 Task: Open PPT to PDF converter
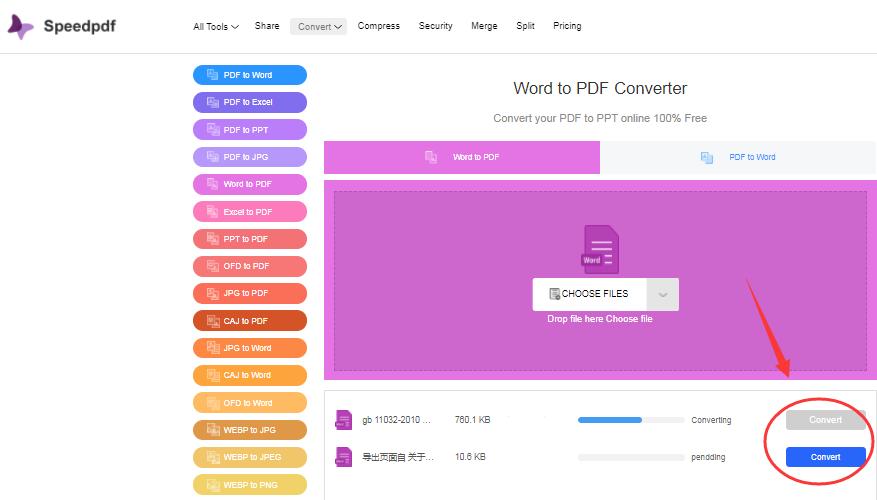coord(250,239)
